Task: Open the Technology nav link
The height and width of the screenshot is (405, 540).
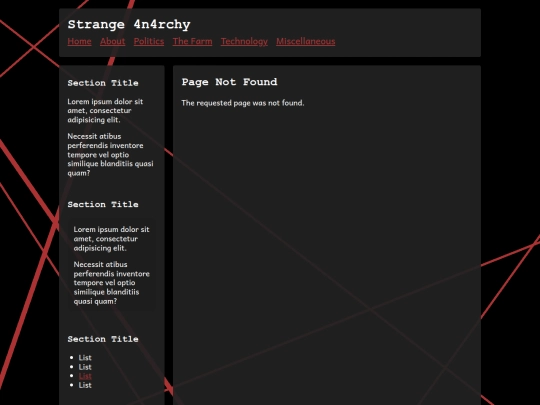Action: click(244, 41)
